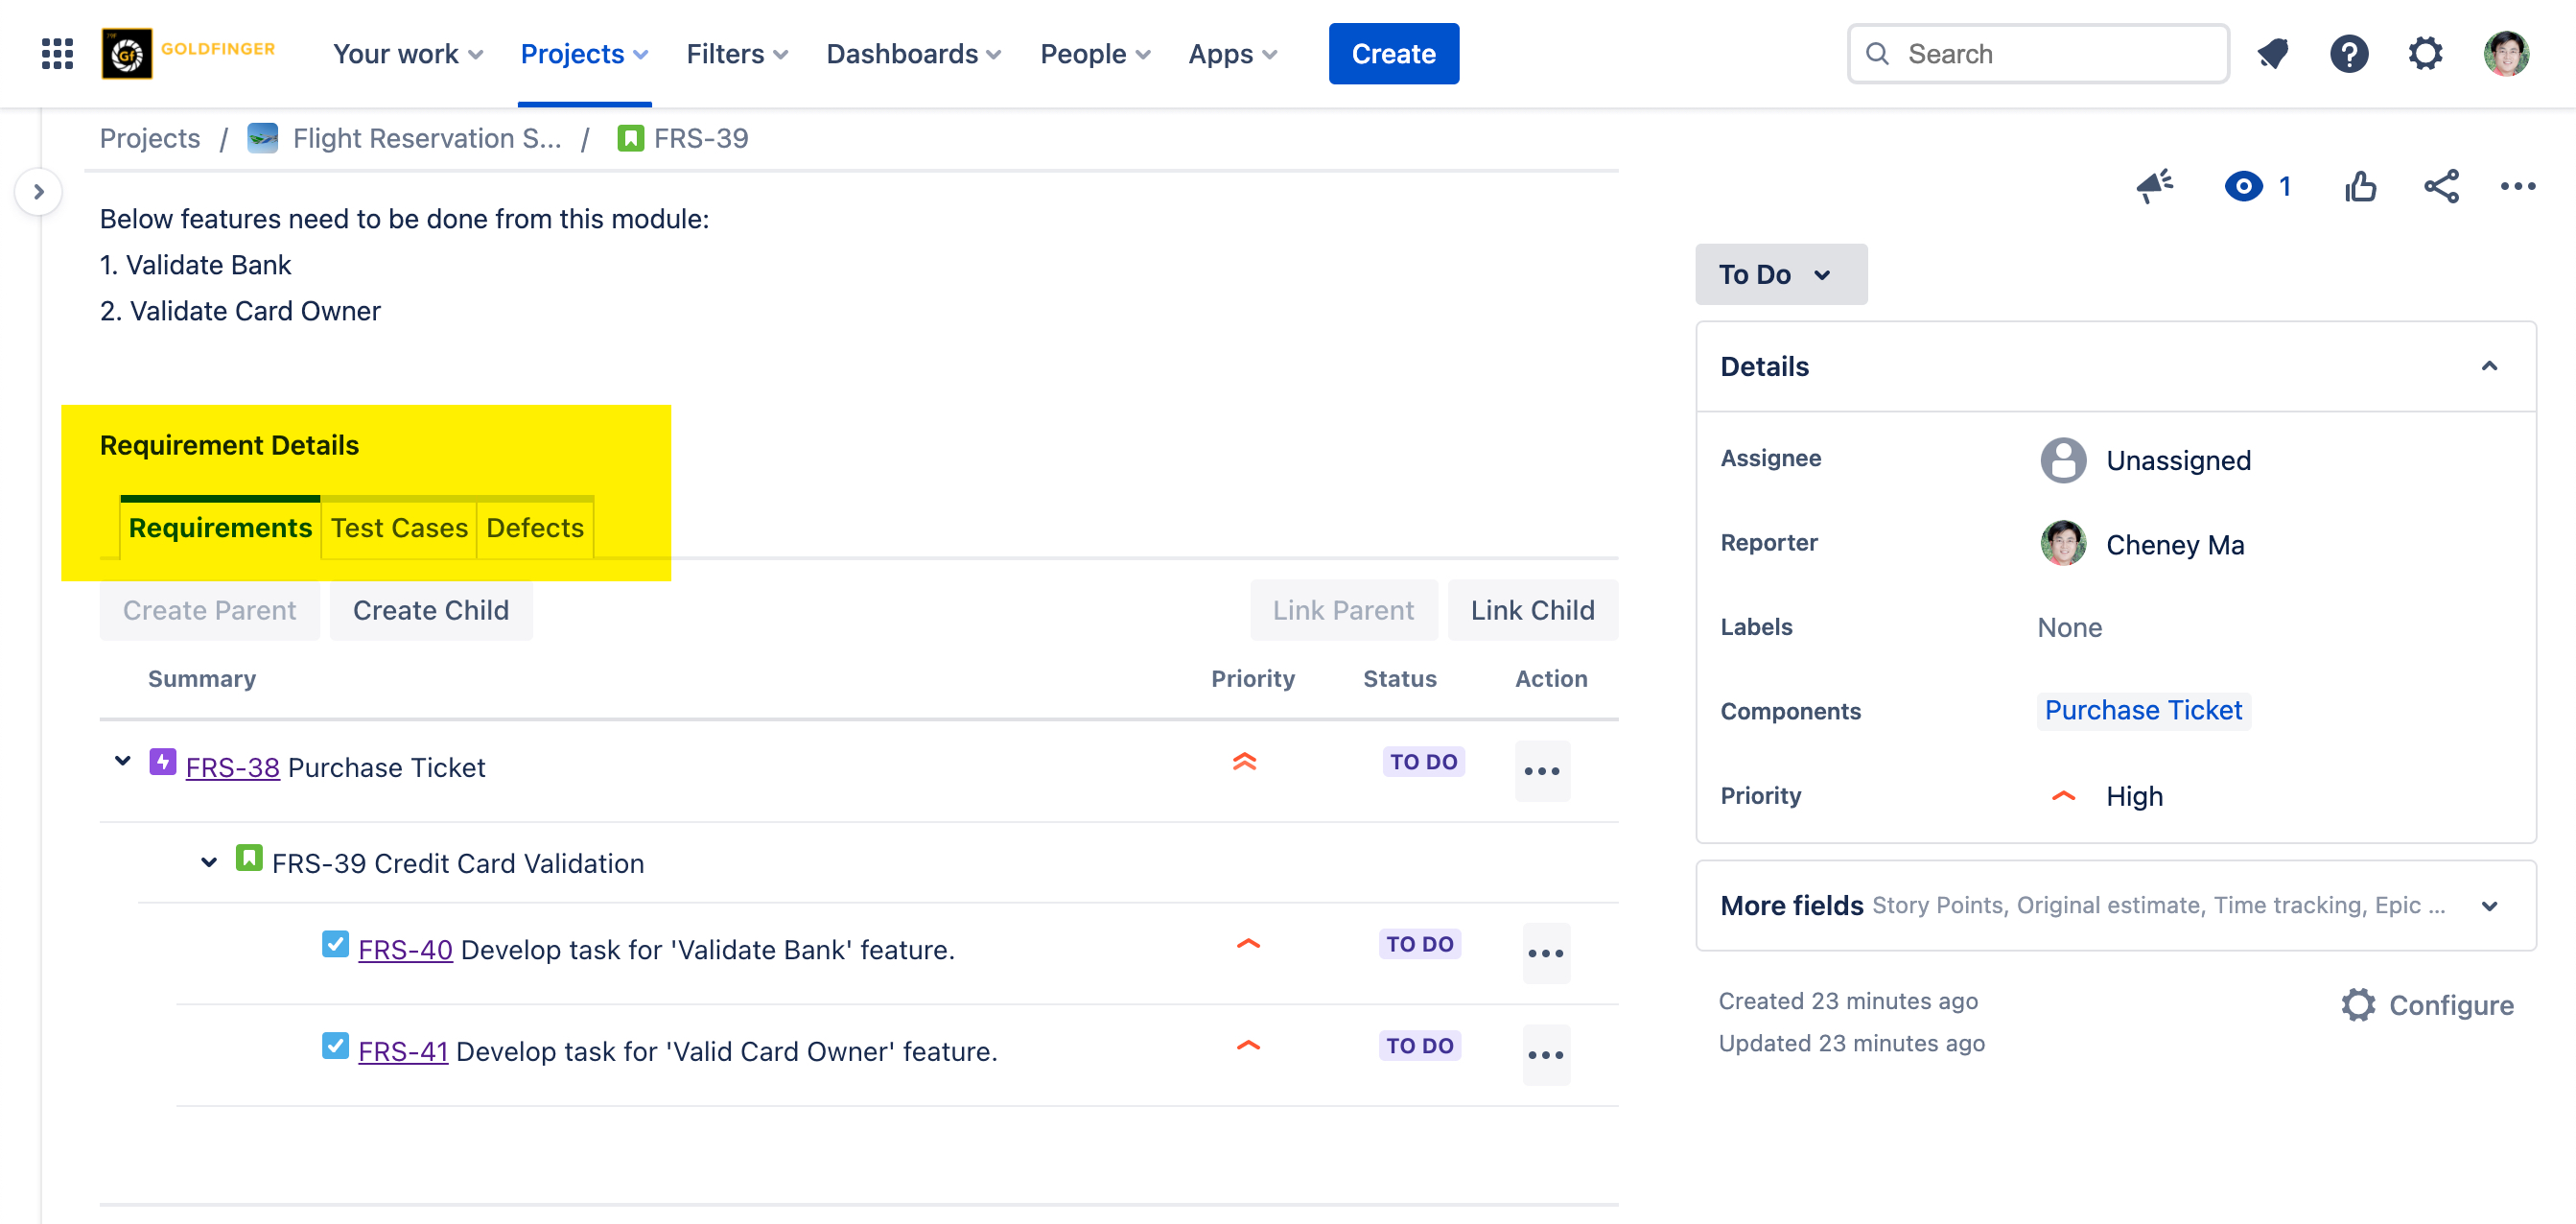The height and width of the screenshot is (1224, 2576).
Task: Click the Create Child button
Action: coord(431,610)
